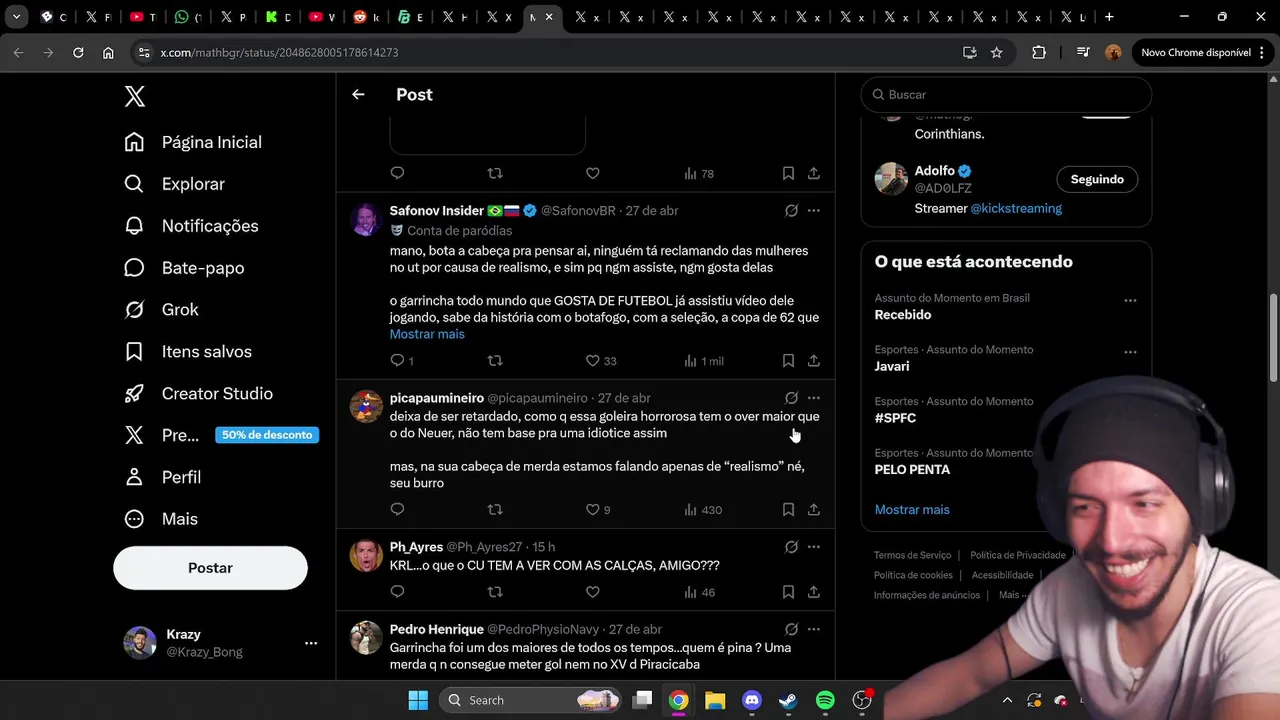
Task: Open the @kickstreaming link
Action: point(1016,209)
